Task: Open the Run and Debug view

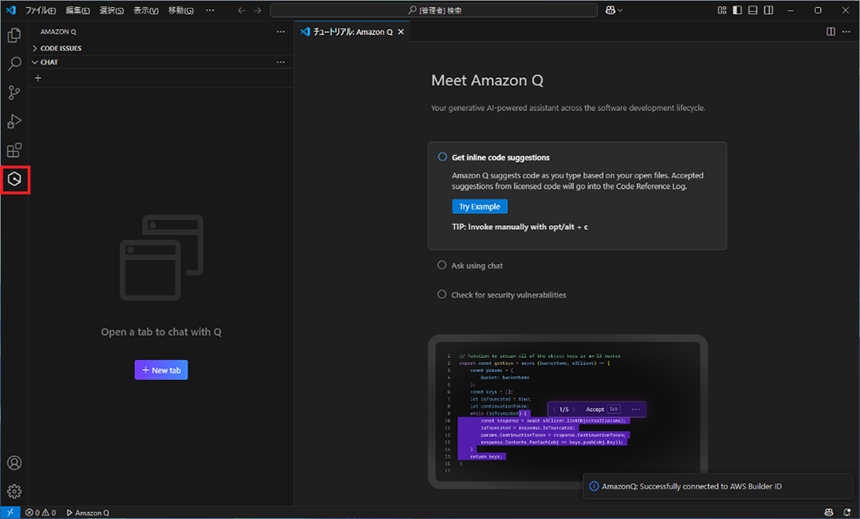Action: (x=14, y=121)
